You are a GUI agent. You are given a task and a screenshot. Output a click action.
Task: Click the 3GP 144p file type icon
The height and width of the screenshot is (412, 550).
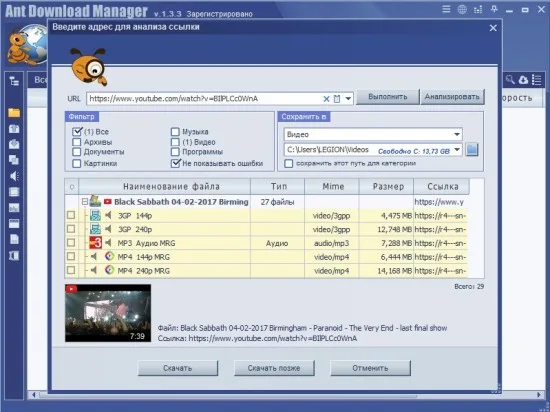95,215
